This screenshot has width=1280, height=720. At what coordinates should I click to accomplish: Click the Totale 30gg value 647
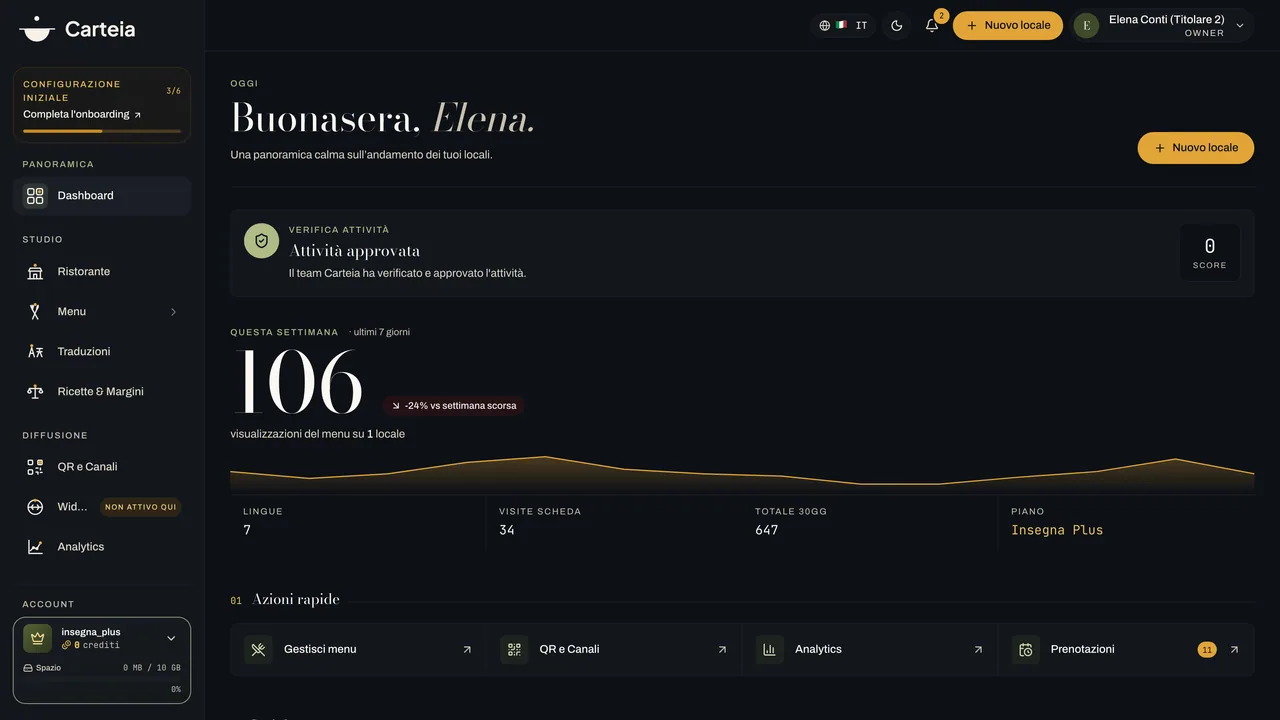[767, 530]
